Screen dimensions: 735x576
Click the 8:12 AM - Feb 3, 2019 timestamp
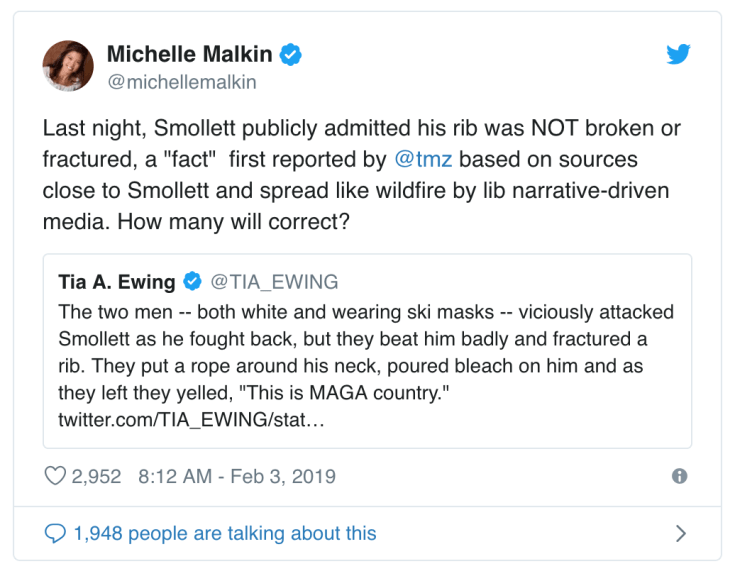[x=235, y=477]
